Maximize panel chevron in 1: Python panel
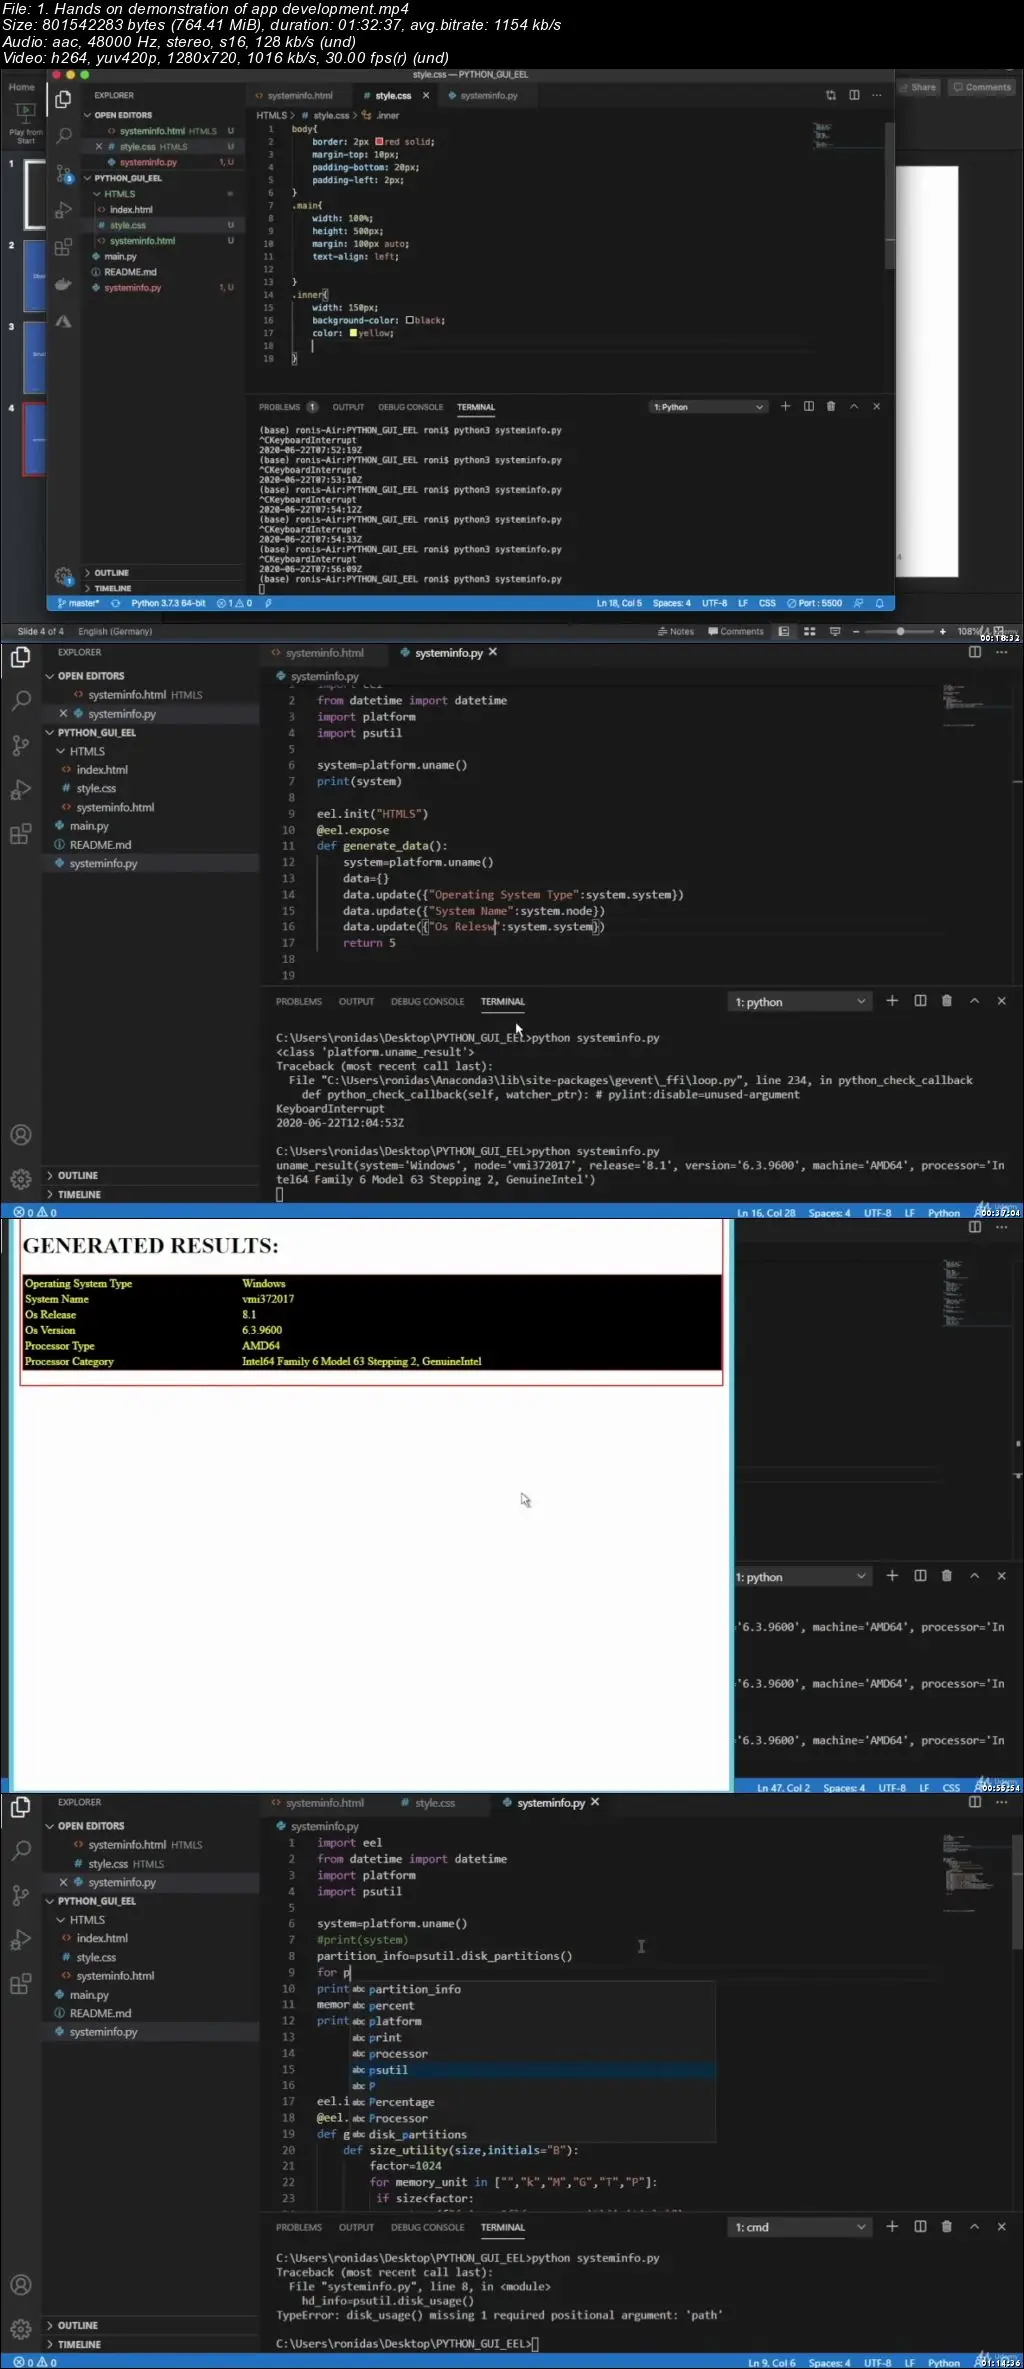 (854, 406)
